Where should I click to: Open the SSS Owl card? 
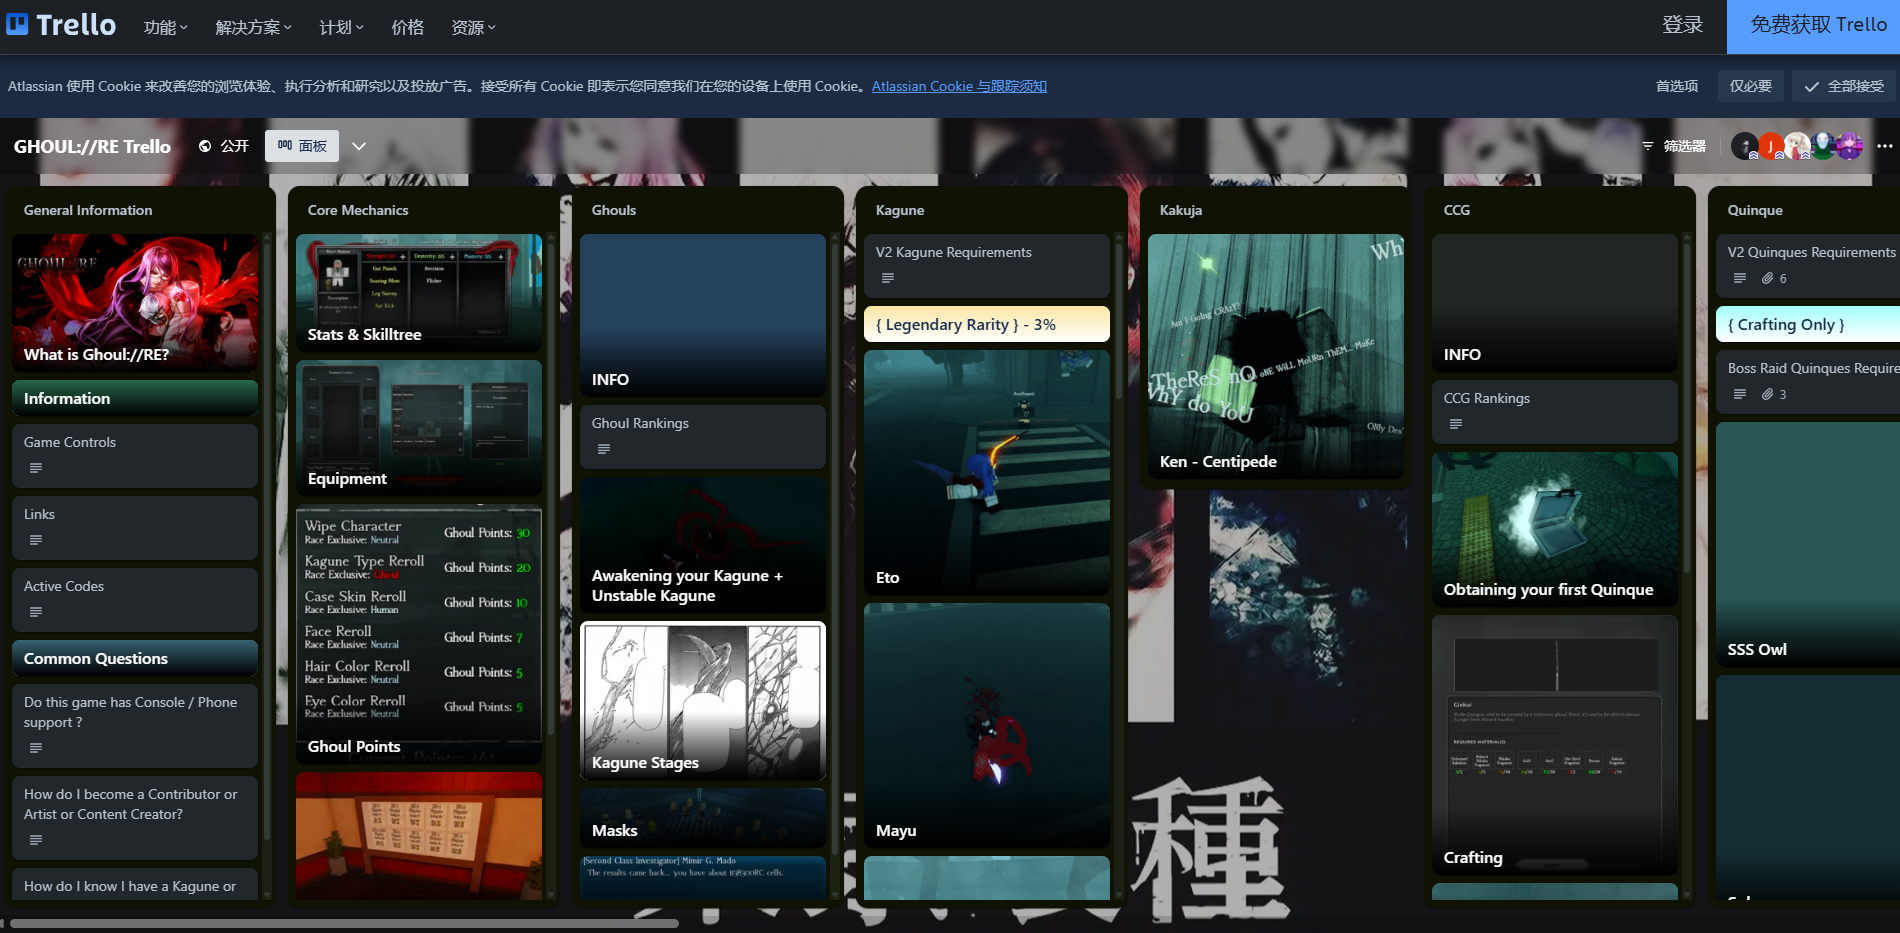pos(1808,544)
